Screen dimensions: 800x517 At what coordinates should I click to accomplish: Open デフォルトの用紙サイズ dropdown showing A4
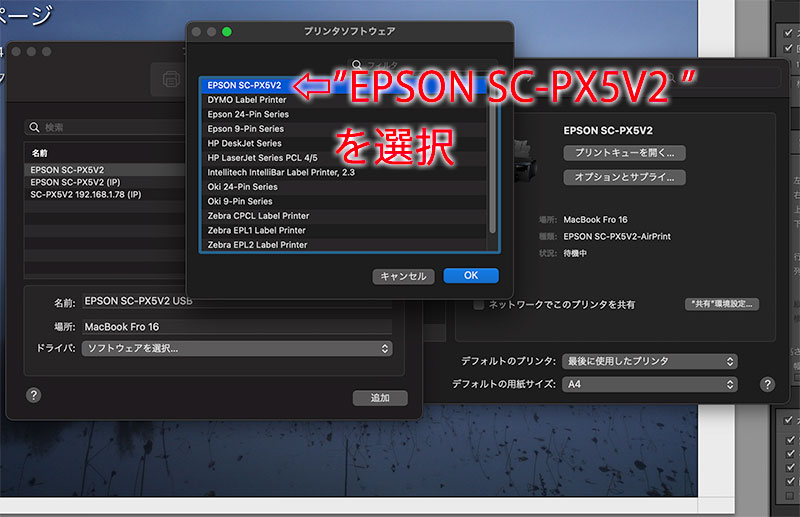tap(649, 384)
